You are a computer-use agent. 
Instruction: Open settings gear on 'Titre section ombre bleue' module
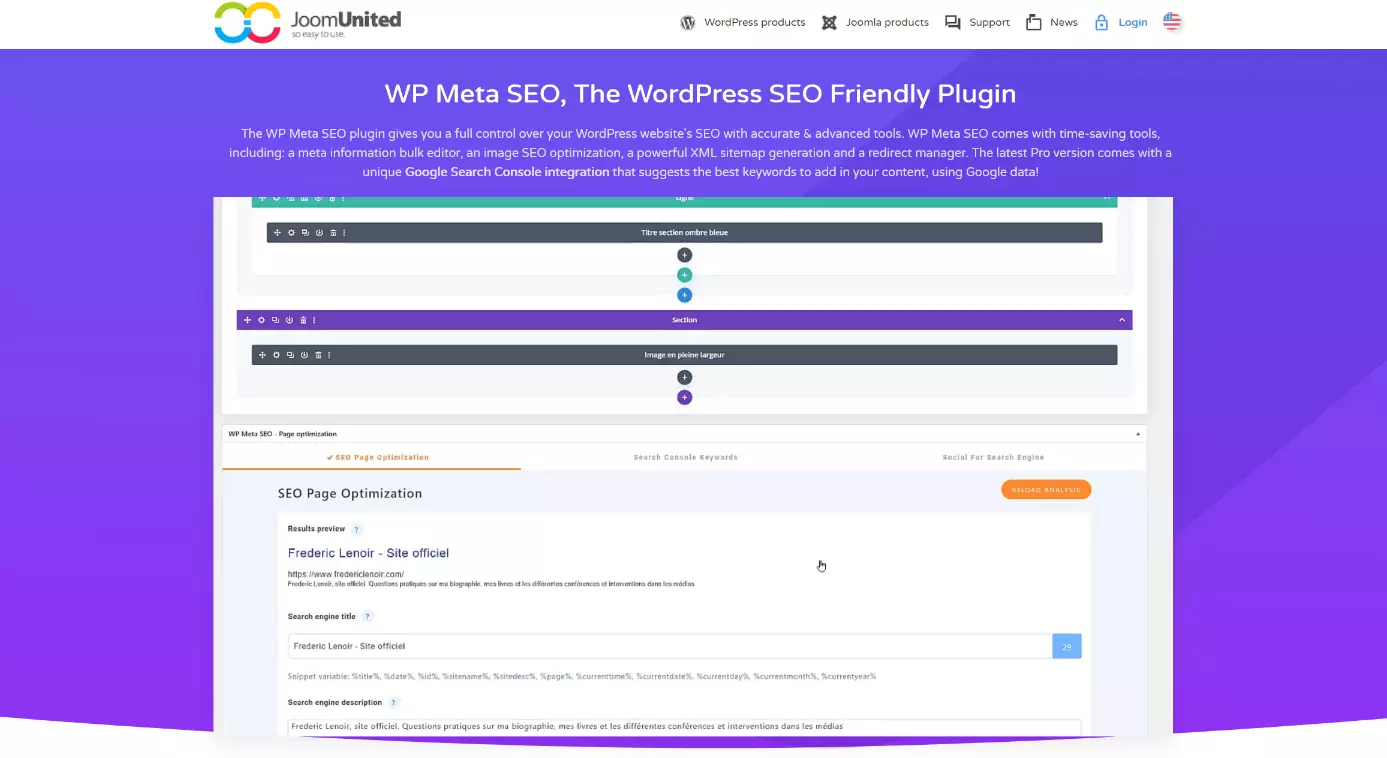click(291, 233)
